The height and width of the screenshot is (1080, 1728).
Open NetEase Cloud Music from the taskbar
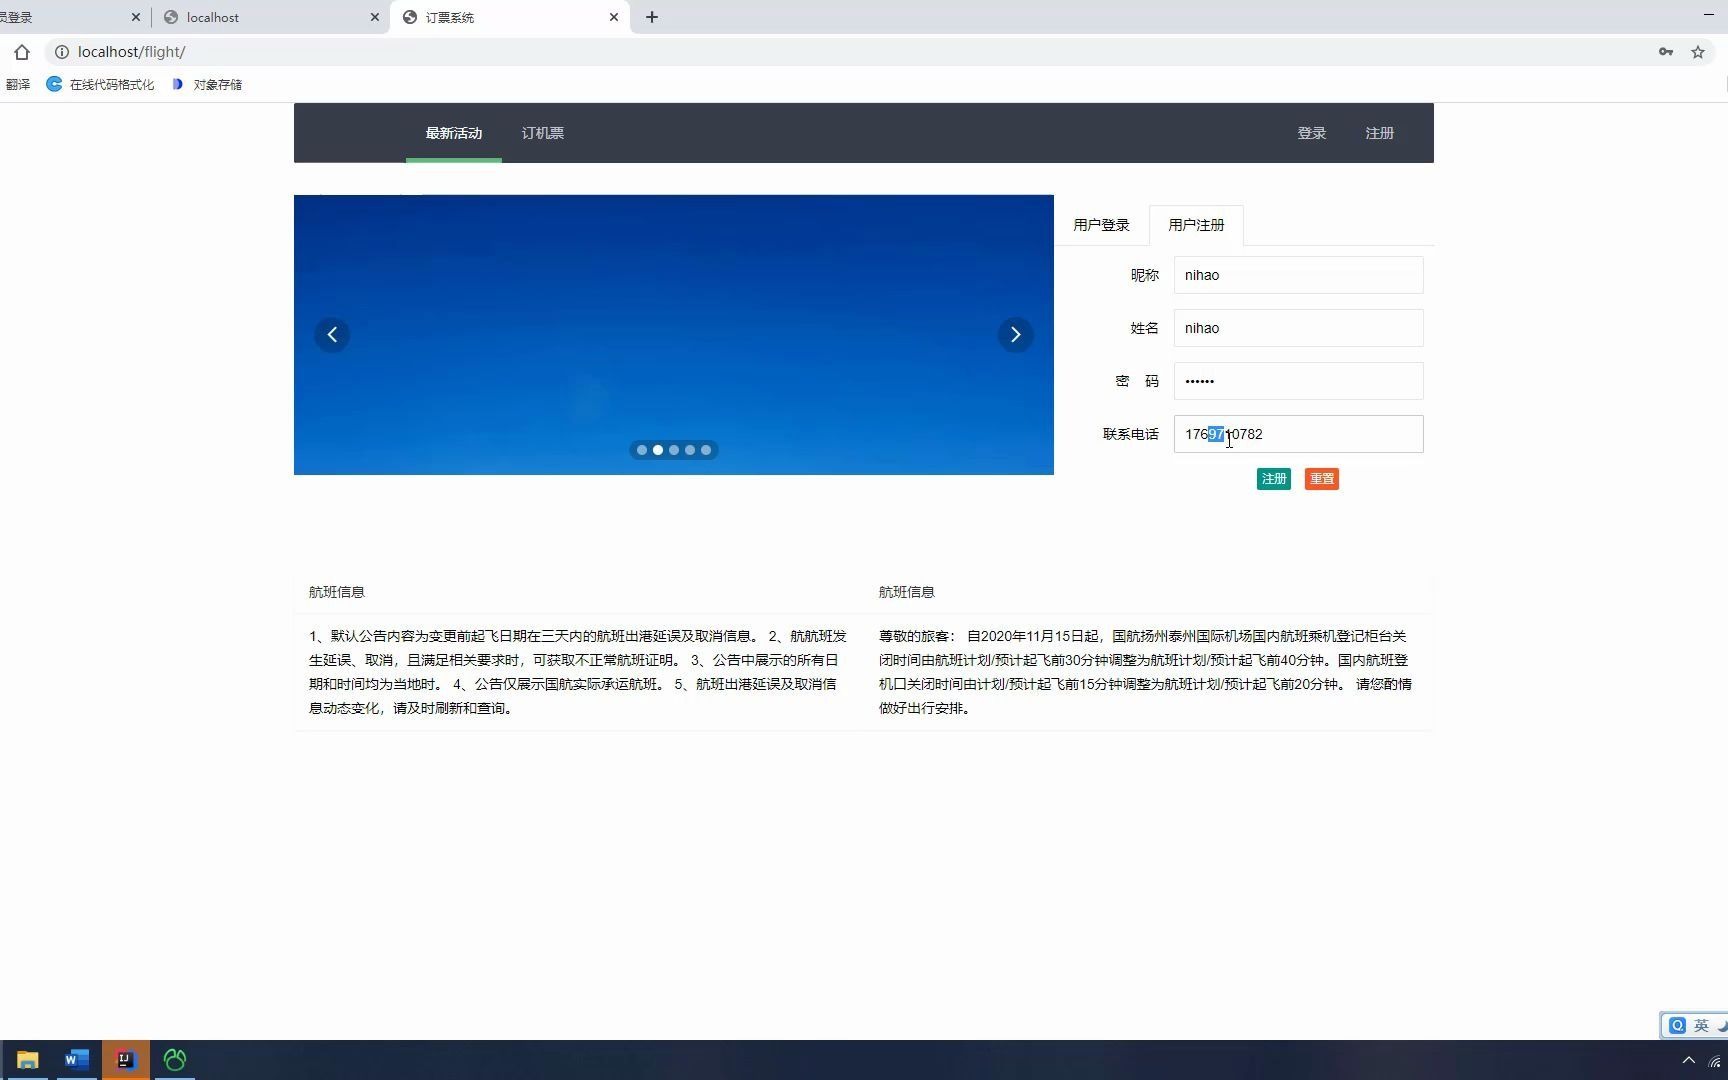point(174,1060)
